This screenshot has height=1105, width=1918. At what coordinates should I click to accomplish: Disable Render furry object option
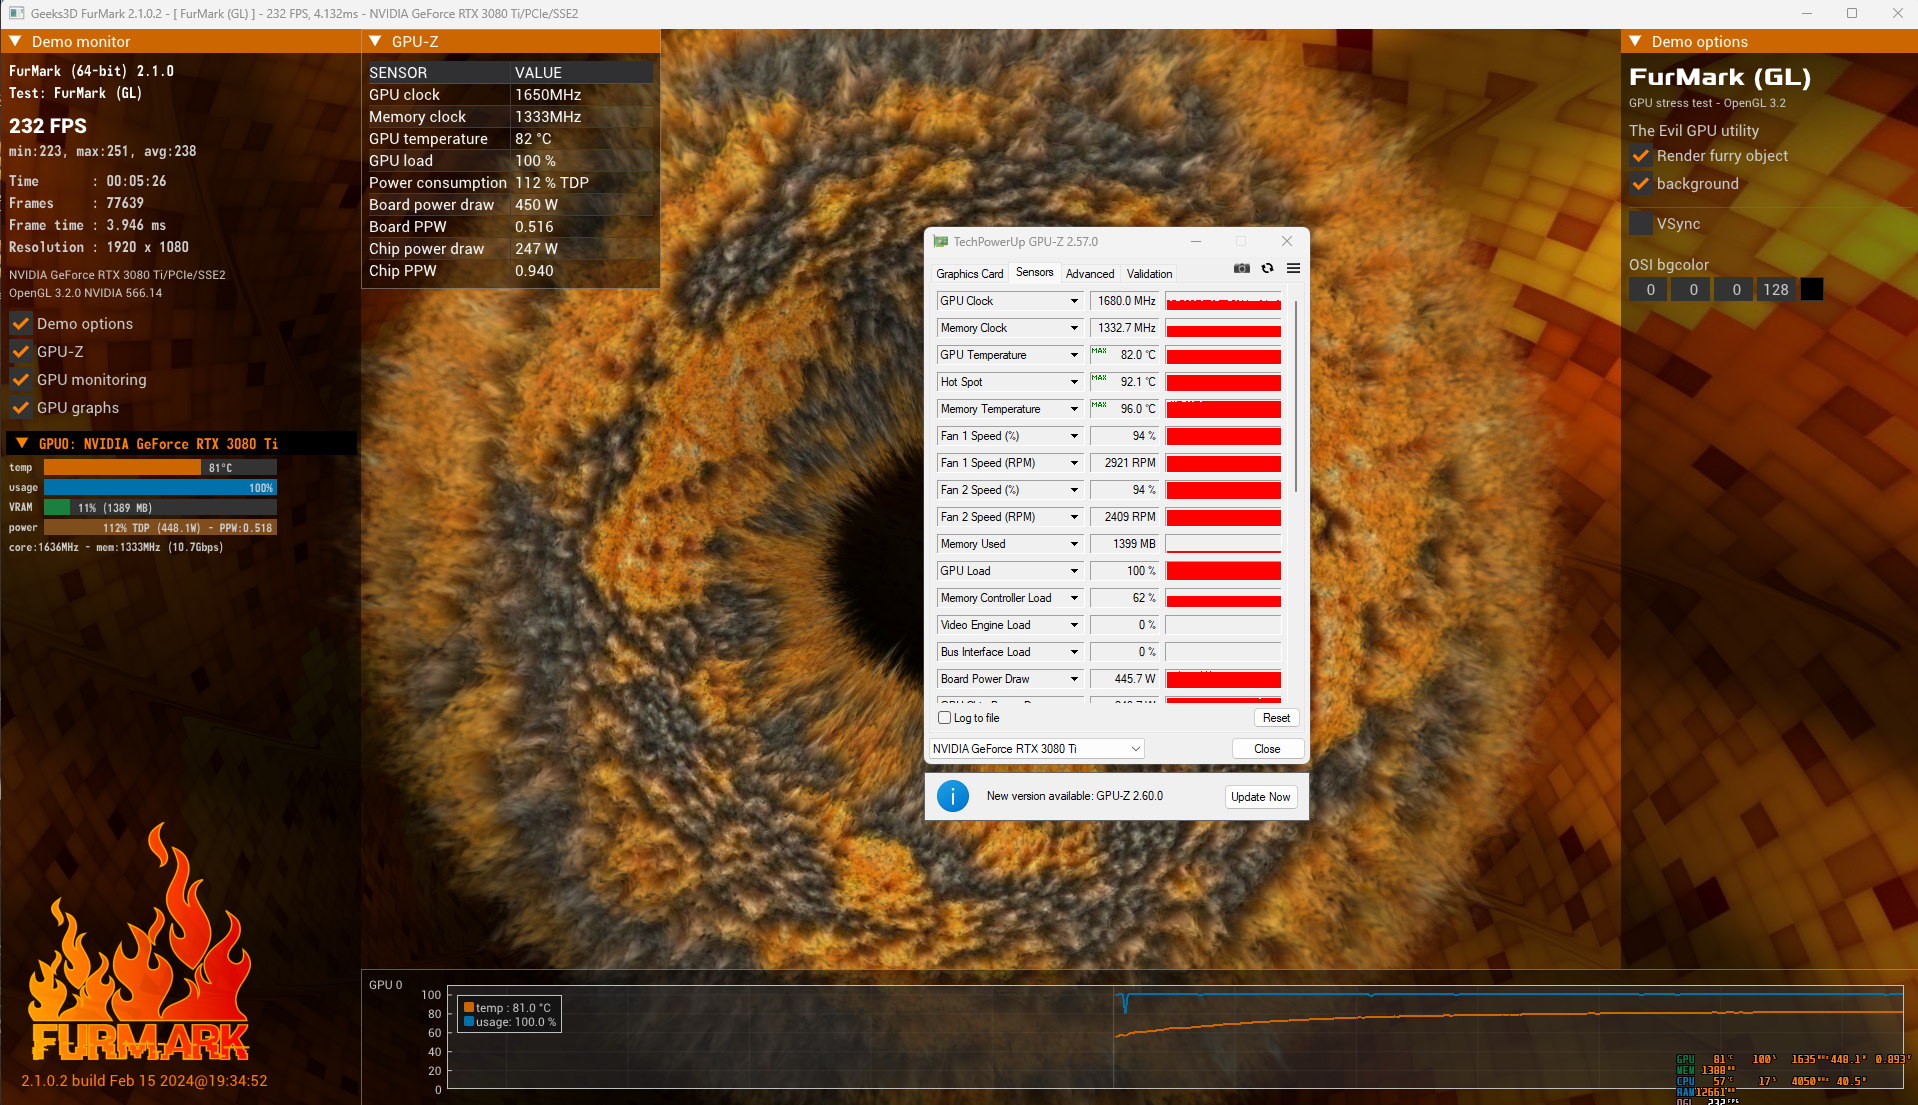[x=1640, y=156]
